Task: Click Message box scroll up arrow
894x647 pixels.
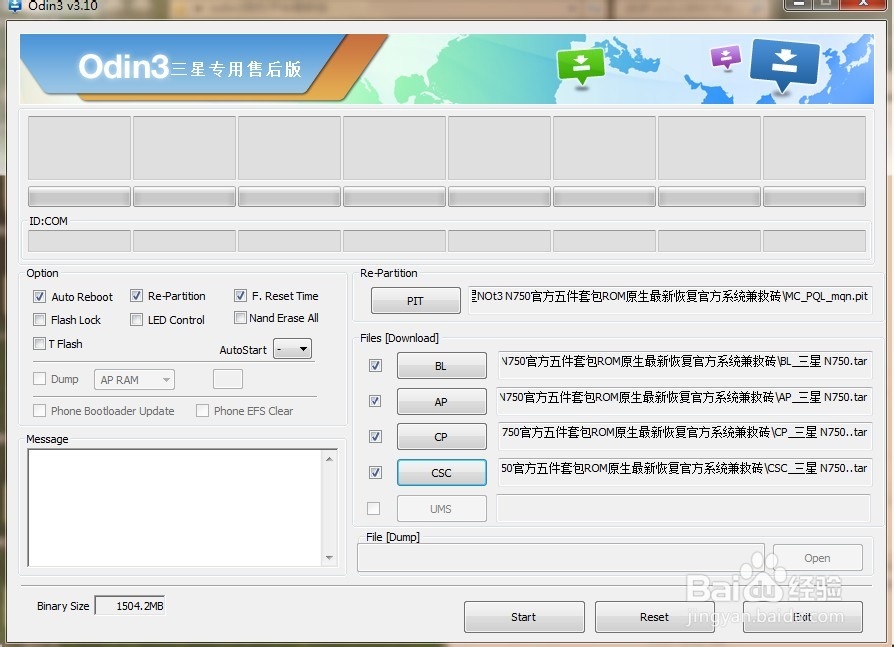Action: (x=330, y=458)
